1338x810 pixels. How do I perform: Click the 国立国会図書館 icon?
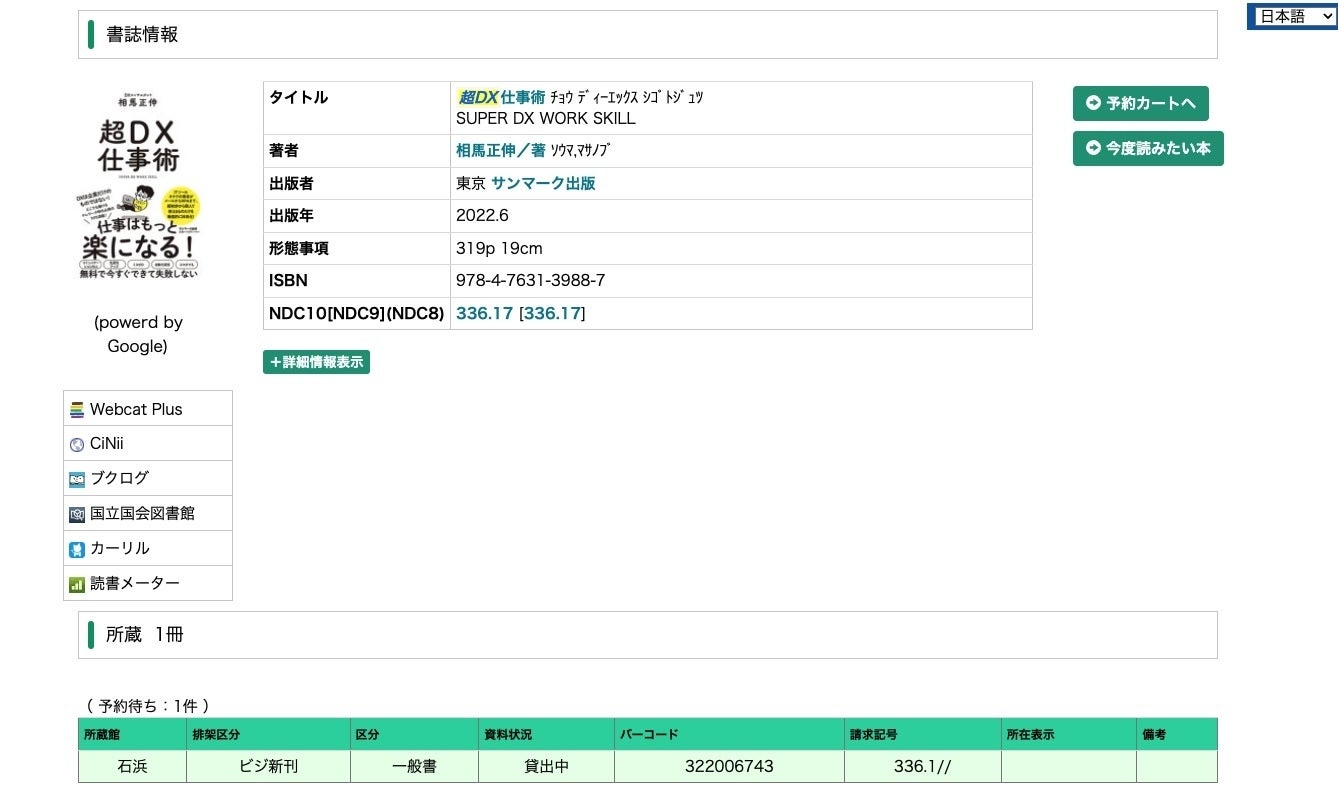point(77,514)
